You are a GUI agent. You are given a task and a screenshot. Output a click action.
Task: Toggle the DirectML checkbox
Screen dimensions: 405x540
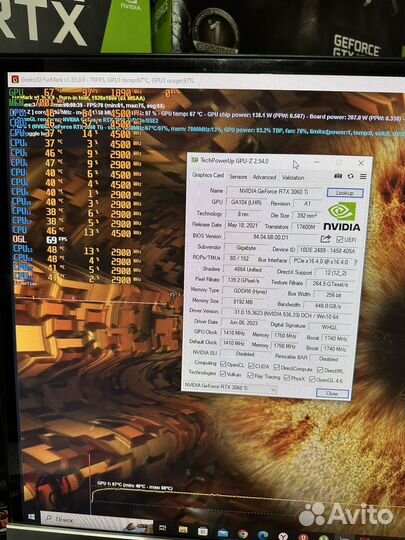(320, 370)
